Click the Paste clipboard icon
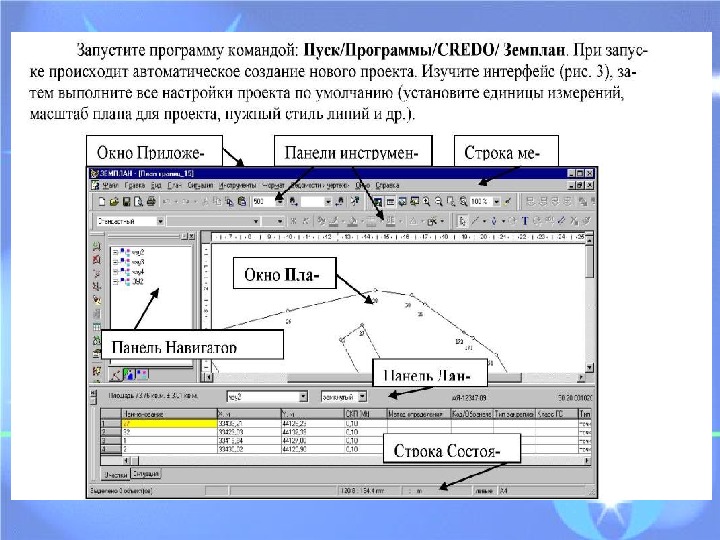 tap(242, 201)
